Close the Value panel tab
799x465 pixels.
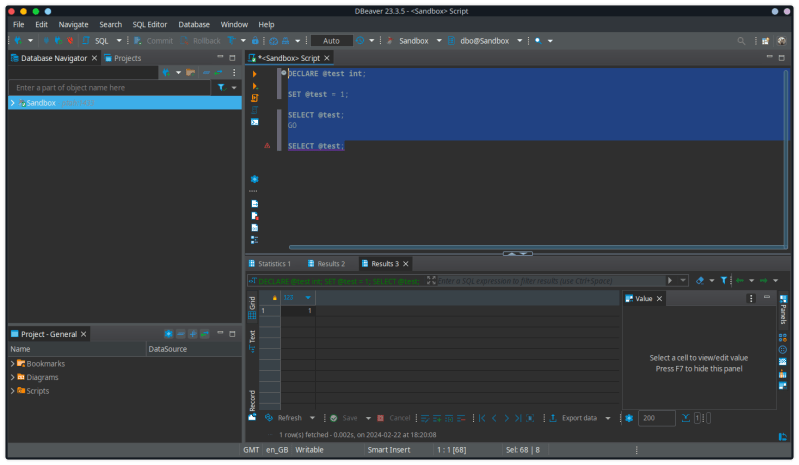659,298
